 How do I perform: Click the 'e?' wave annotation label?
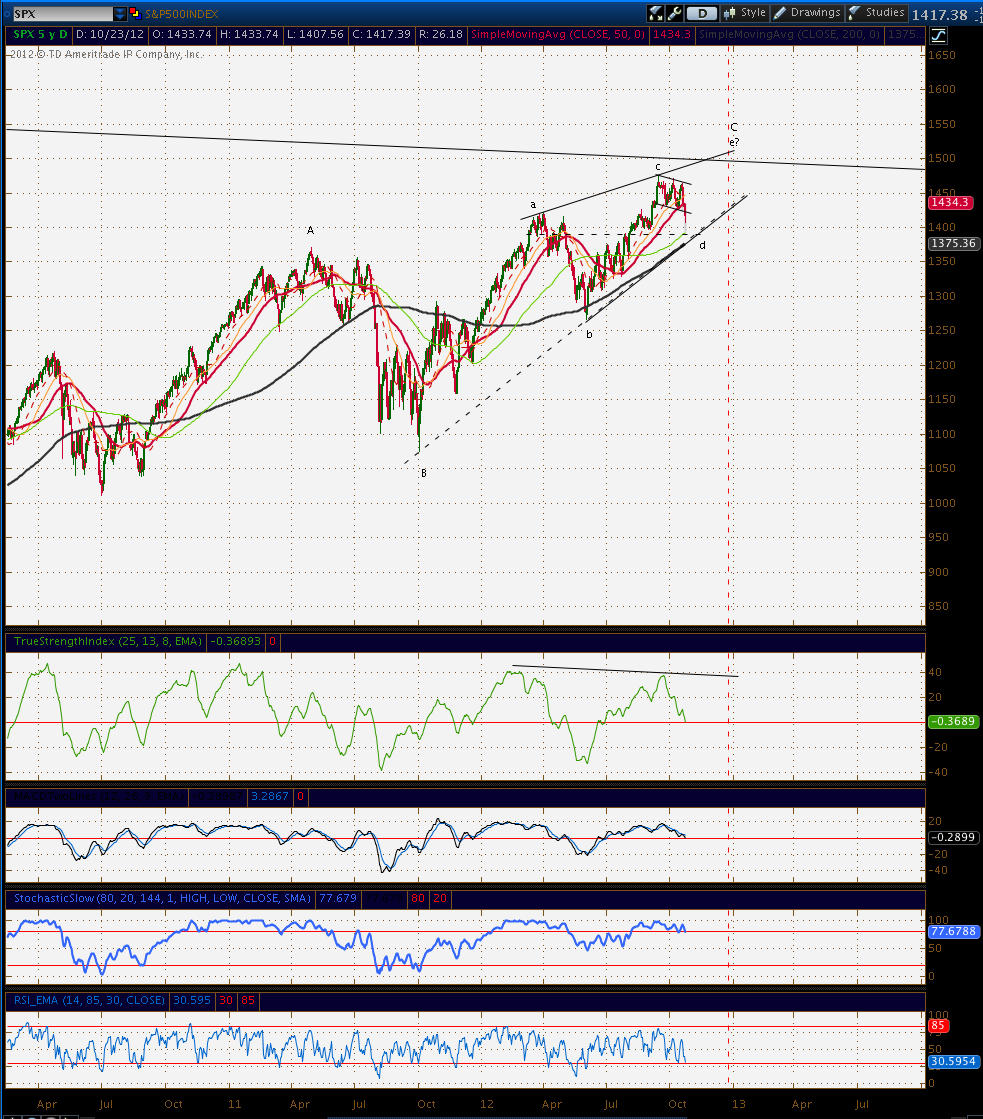pos(735,142)
